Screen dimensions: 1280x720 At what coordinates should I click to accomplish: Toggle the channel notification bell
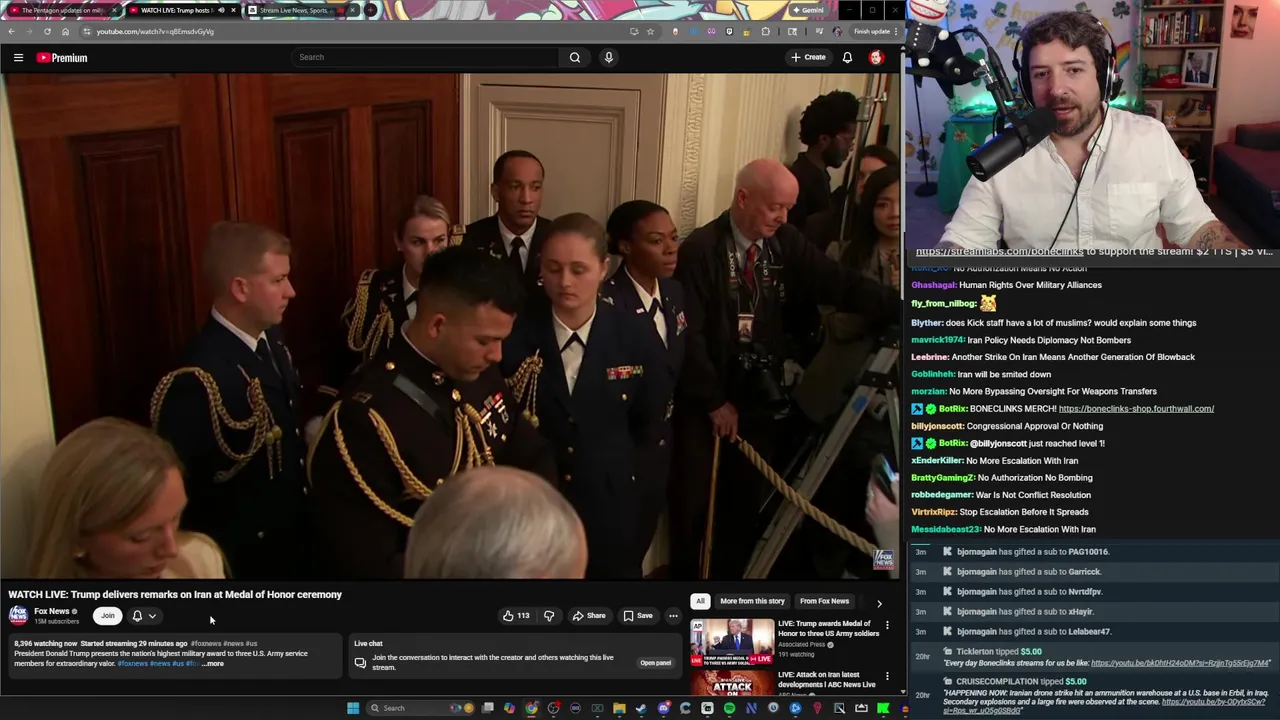coord(137,616)
